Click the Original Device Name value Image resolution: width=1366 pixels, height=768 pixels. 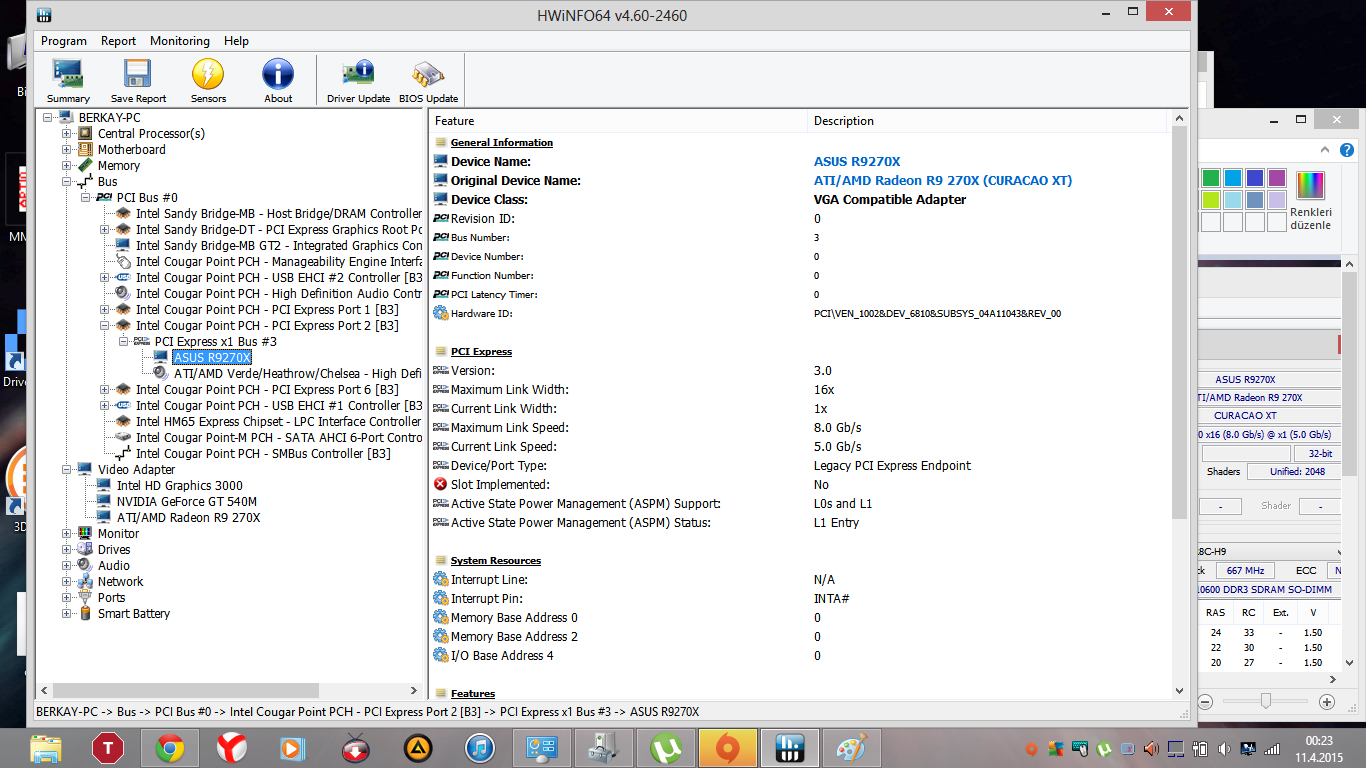coord(943,181)
